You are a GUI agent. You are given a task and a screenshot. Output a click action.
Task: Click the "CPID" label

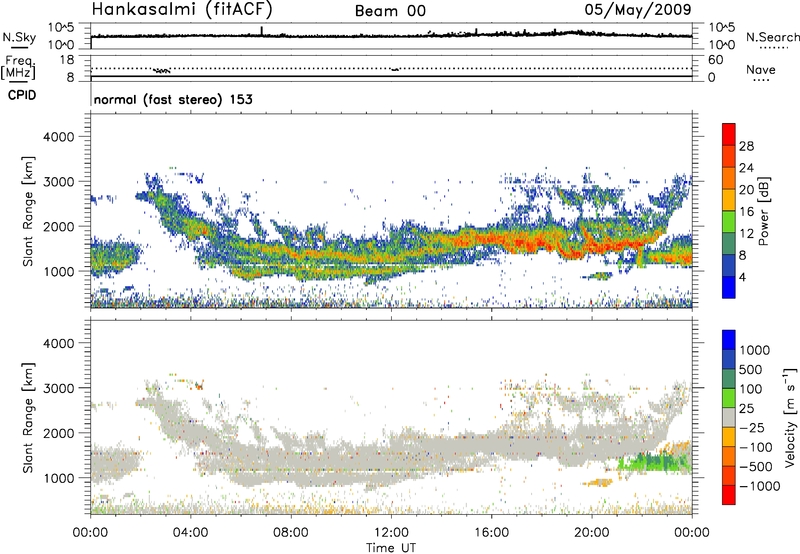[22, 95]
